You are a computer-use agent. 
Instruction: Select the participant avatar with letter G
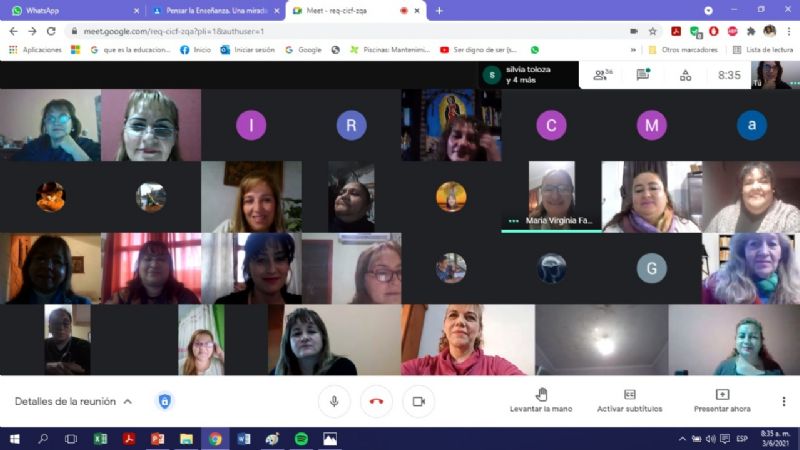coord(652,268)
